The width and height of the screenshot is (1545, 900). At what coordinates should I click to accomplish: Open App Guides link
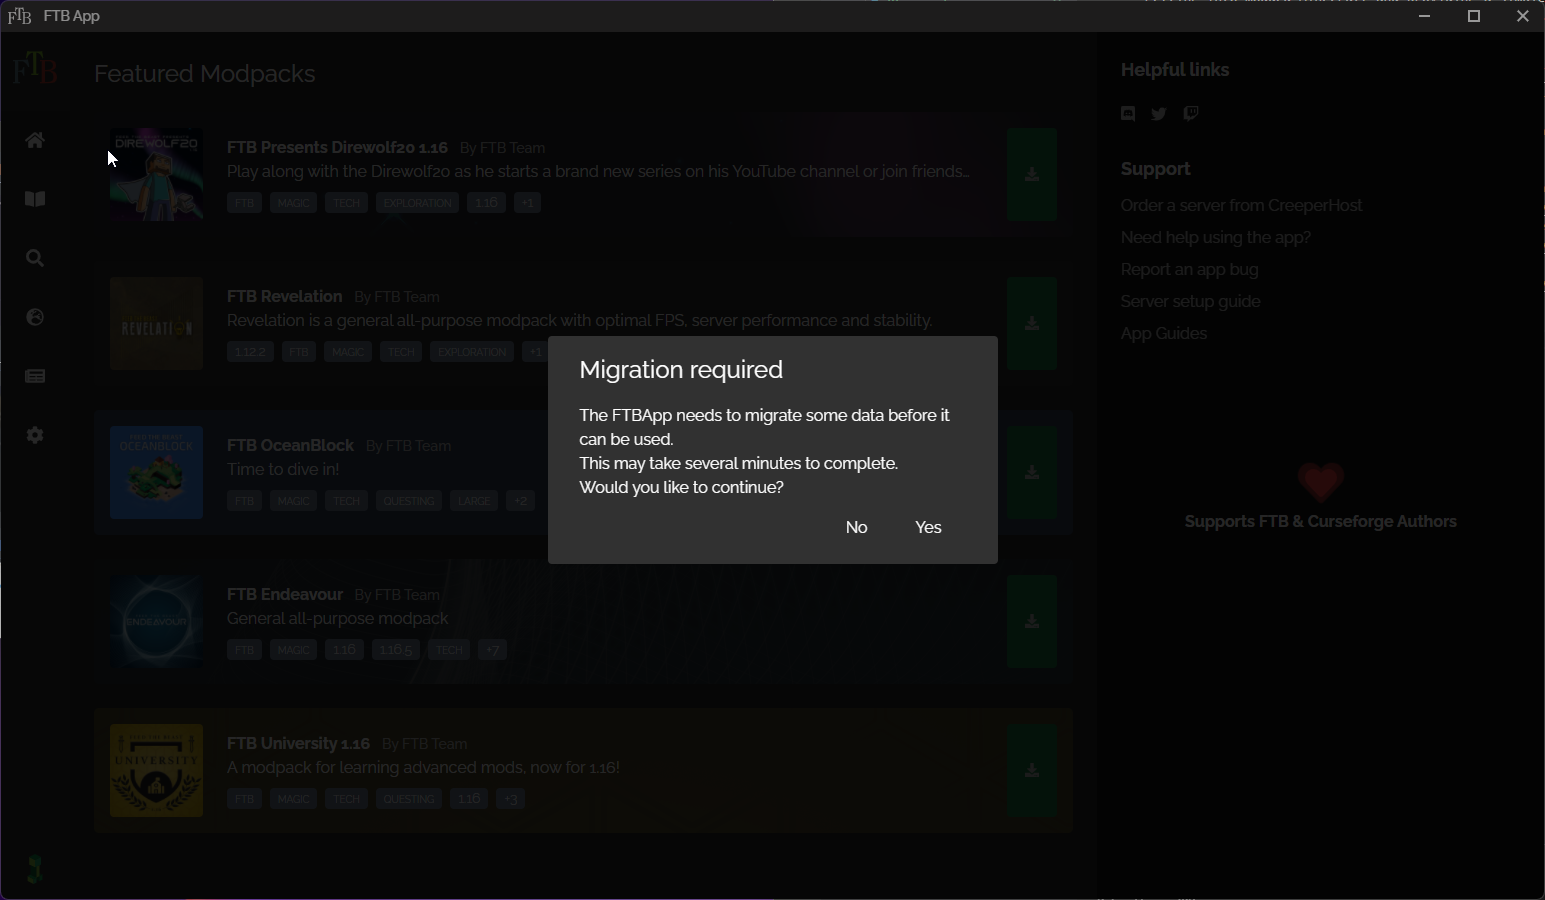coord(1164,334)
